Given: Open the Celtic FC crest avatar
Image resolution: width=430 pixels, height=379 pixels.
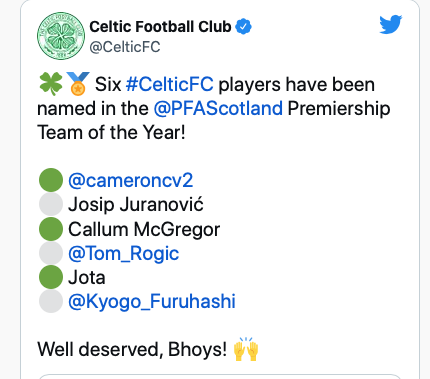Looking at the screenshot, I should pyautogui.click(x=61, y=36).
